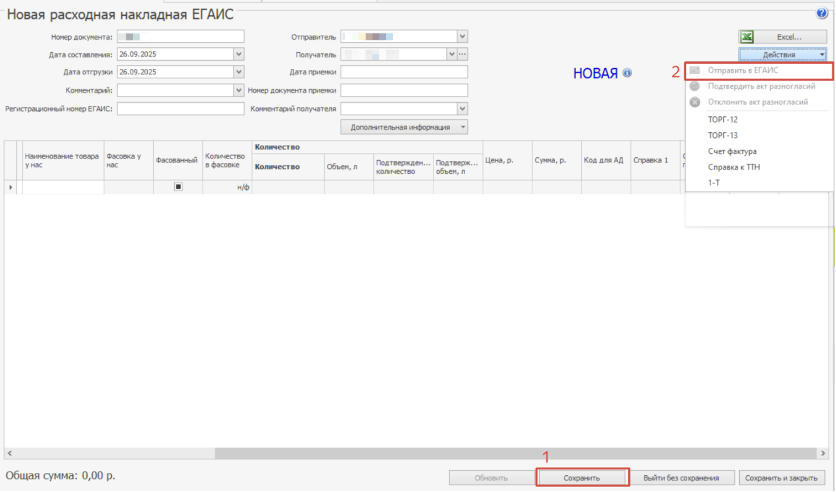Open the Дата отгрузки date dropdown
The width and height of the screenshot is (836, 492).
(239, 71)
